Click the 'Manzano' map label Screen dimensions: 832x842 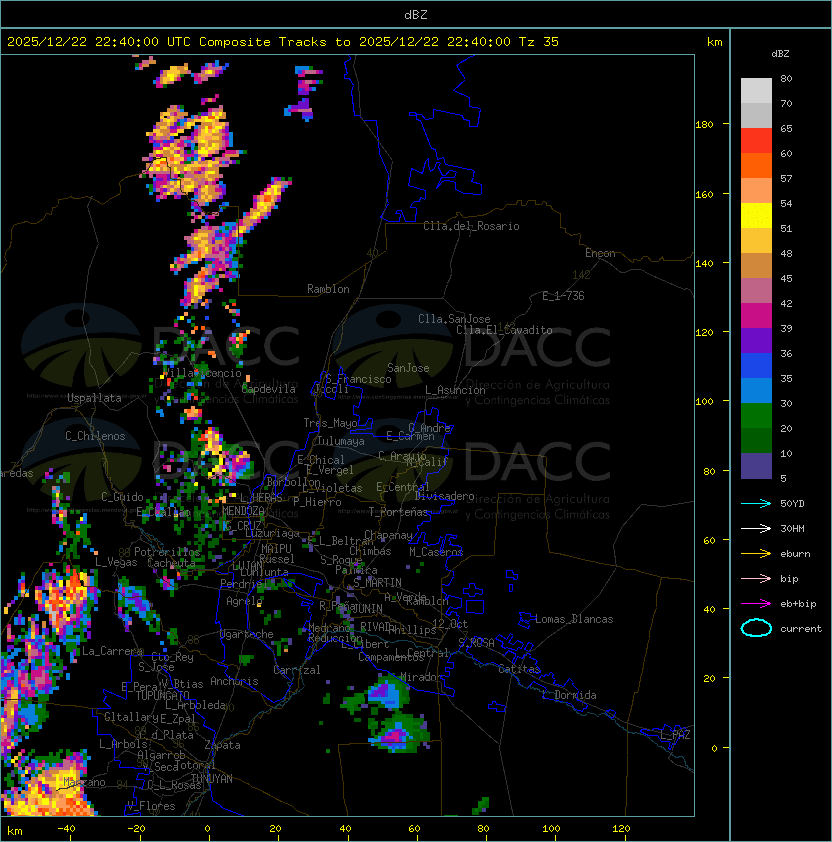[x=84, y=782]
